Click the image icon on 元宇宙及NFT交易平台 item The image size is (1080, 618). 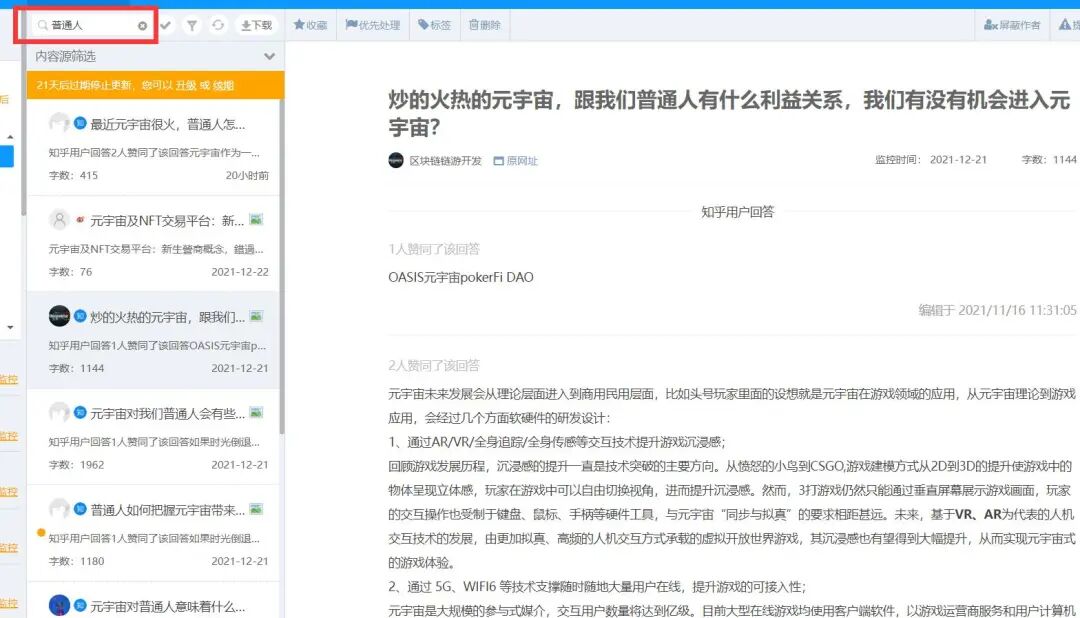pos(256,220)
